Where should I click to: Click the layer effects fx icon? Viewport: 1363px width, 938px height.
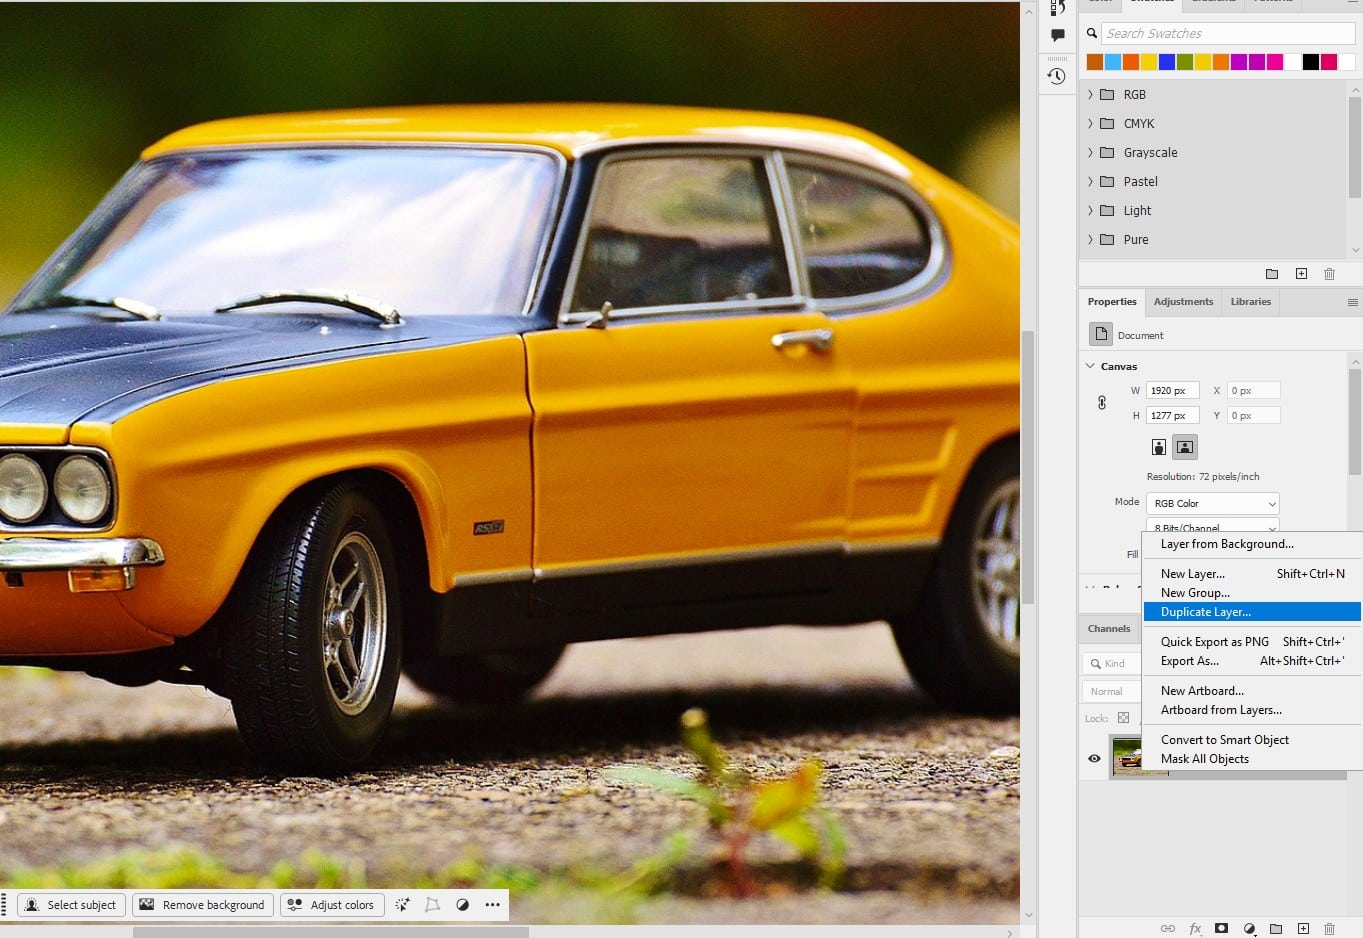1194,929
